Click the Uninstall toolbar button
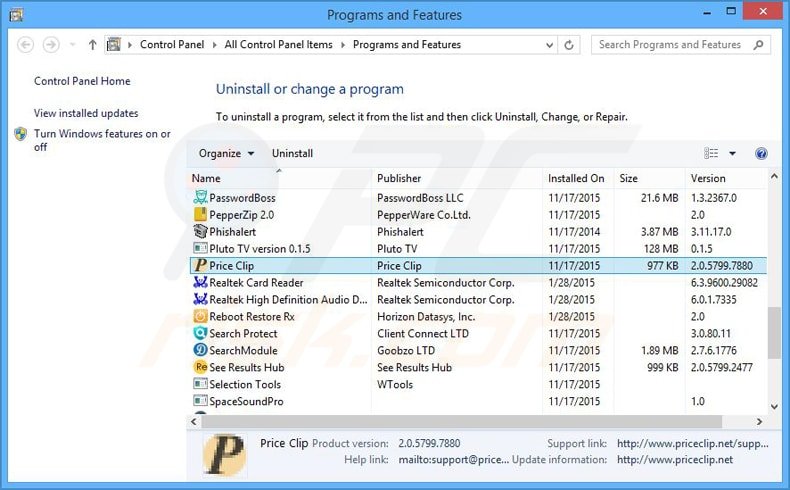Viewport: 790px width, 490px height. (292, 154)
